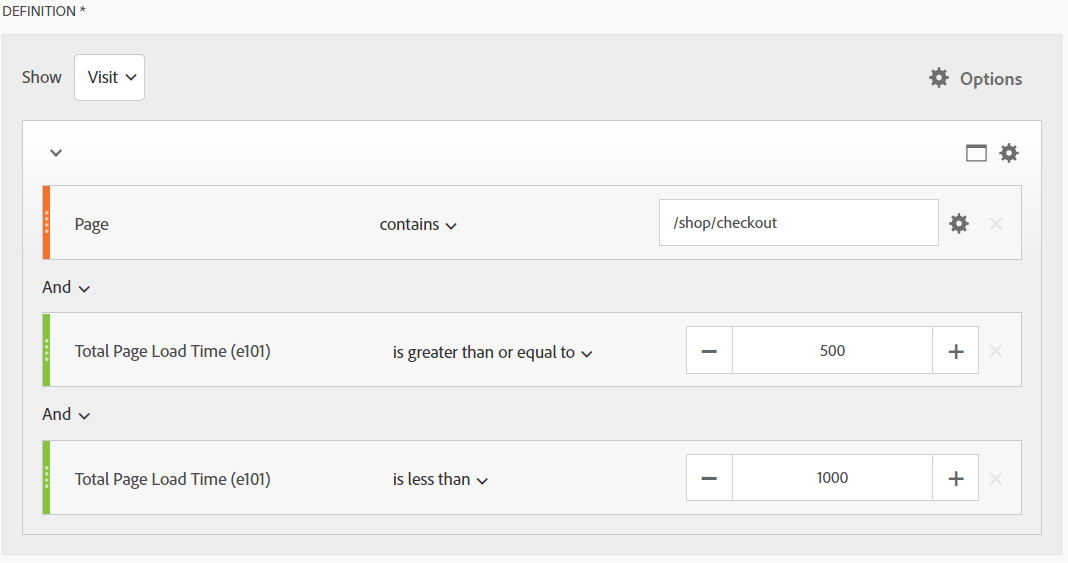Image resolution: width=1068 pixels, height=563 pixels.
Task: Open 'is greater than or equal to' dropdown
Action: pyautogui.click(x=492, y=353)
